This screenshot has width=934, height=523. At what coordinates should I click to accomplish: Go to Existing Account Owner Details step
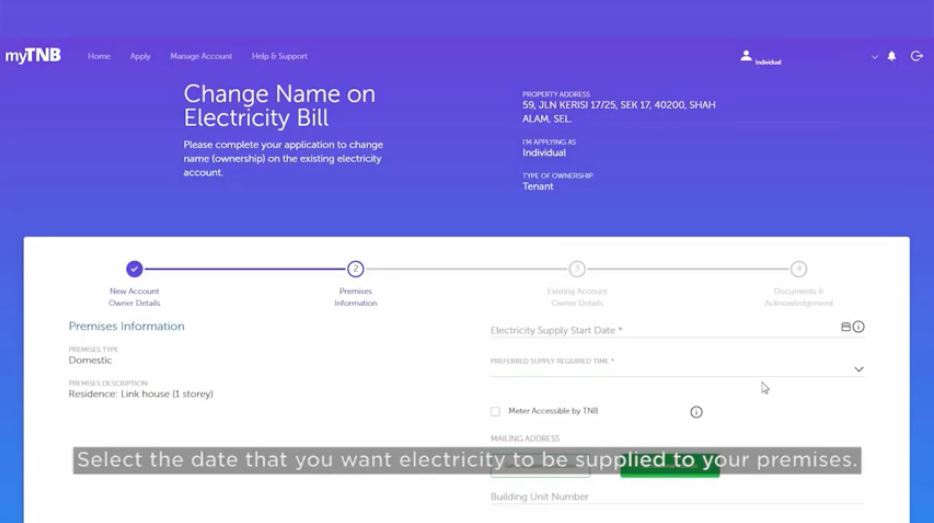577,269
